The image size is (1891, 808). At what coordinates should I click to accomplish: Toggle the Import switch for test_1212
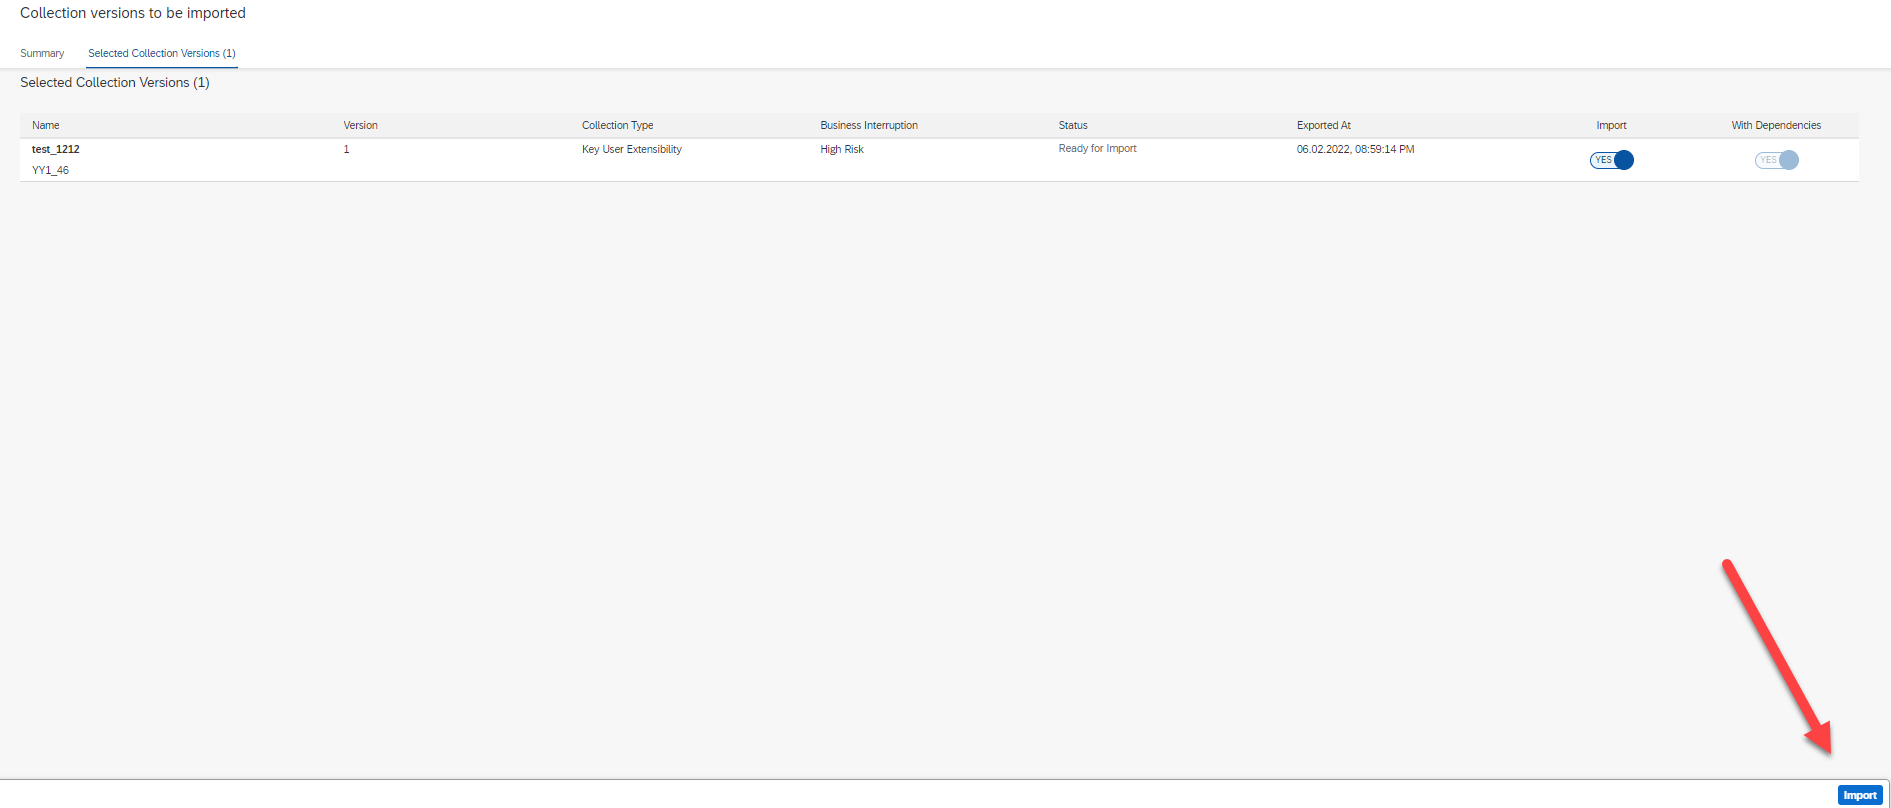click(x=1611, y=160)
